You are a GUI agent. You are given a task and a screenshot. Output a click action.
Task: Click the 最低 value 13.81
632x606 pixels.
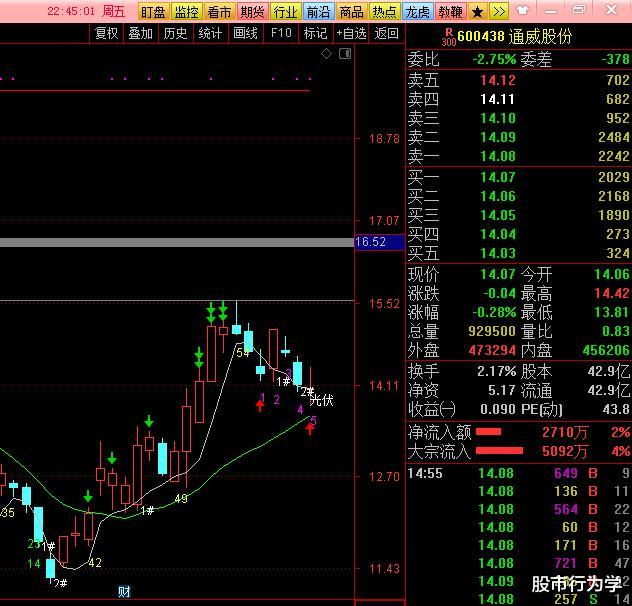pyautogui.click(x=612, y=312)
